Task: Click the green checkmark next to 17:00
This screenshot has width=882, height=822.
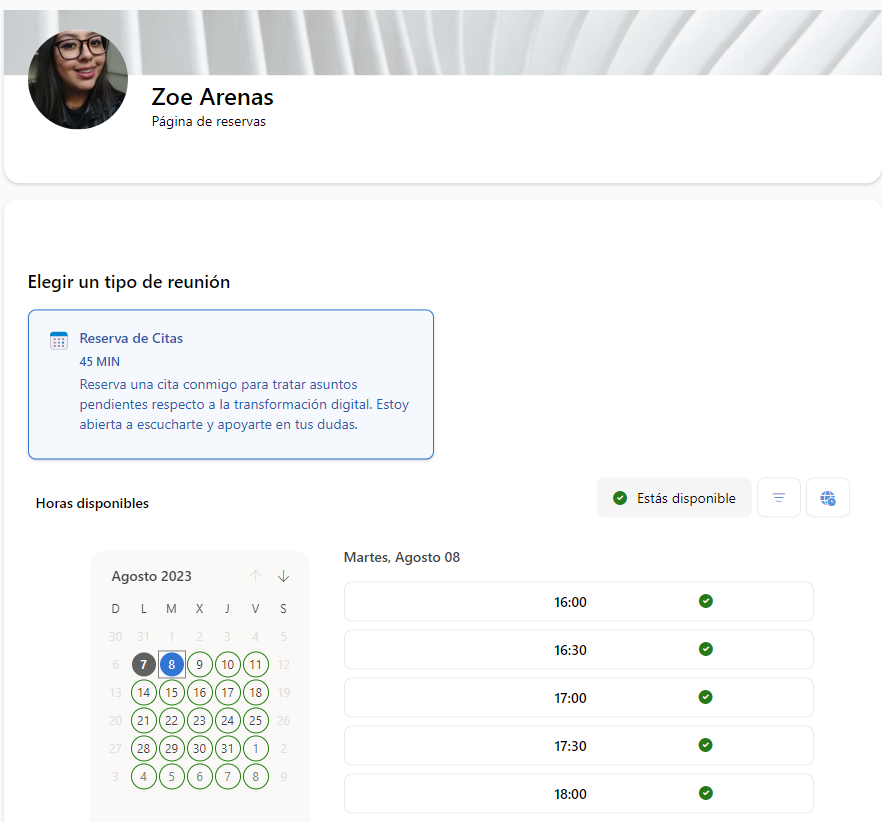Action: pos(706,697)
